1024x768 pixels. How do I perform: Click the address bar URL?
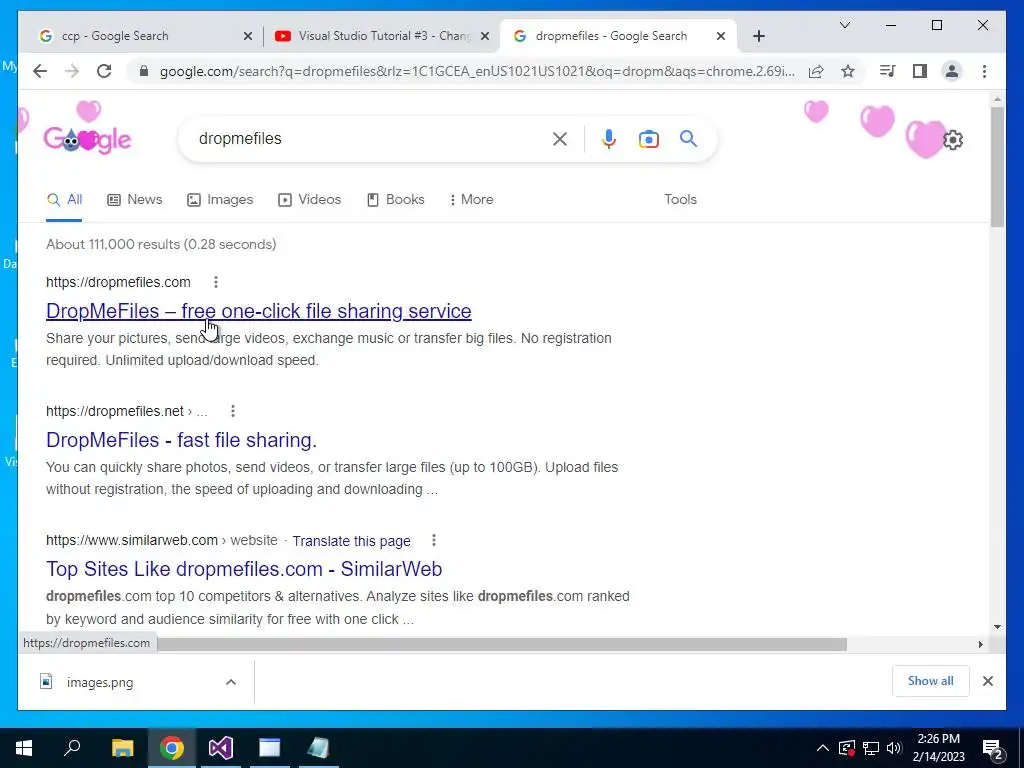(x=477, y=71)
